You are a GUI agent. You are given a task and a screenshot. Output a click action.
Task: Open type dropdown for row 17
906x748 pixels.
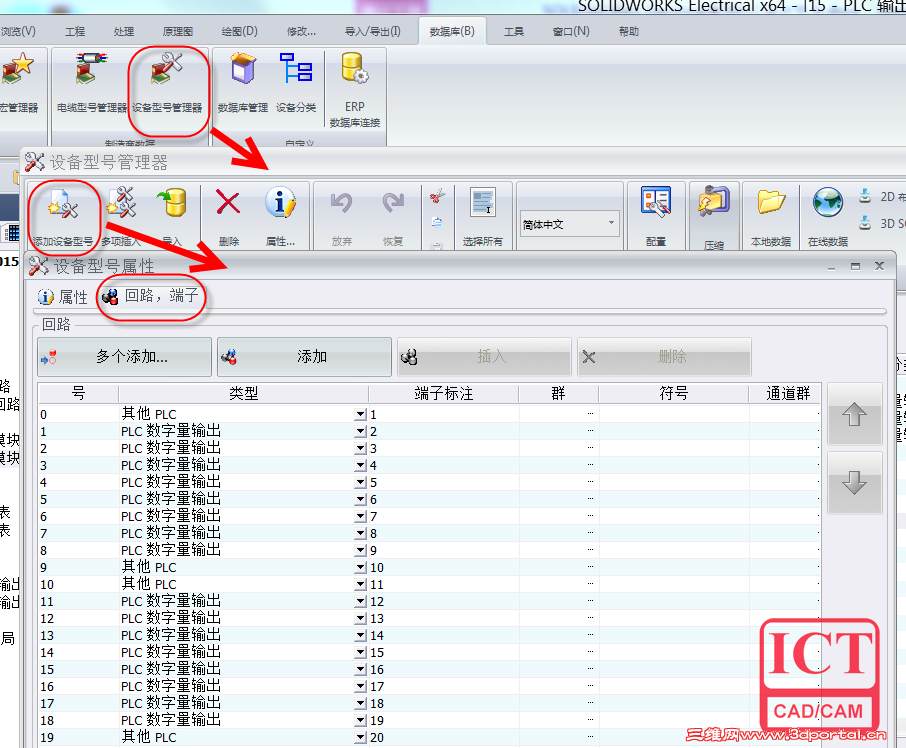click(361, 704)
